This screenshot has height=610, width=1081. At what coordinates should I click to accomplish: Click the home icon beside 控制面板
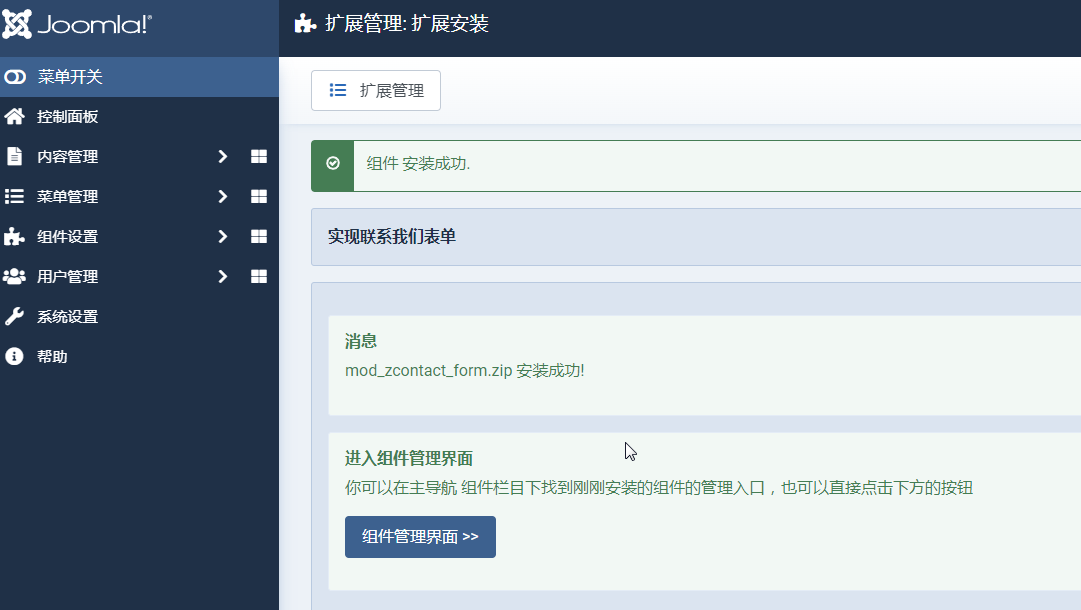pyautogui.click(x=14, y=116)
